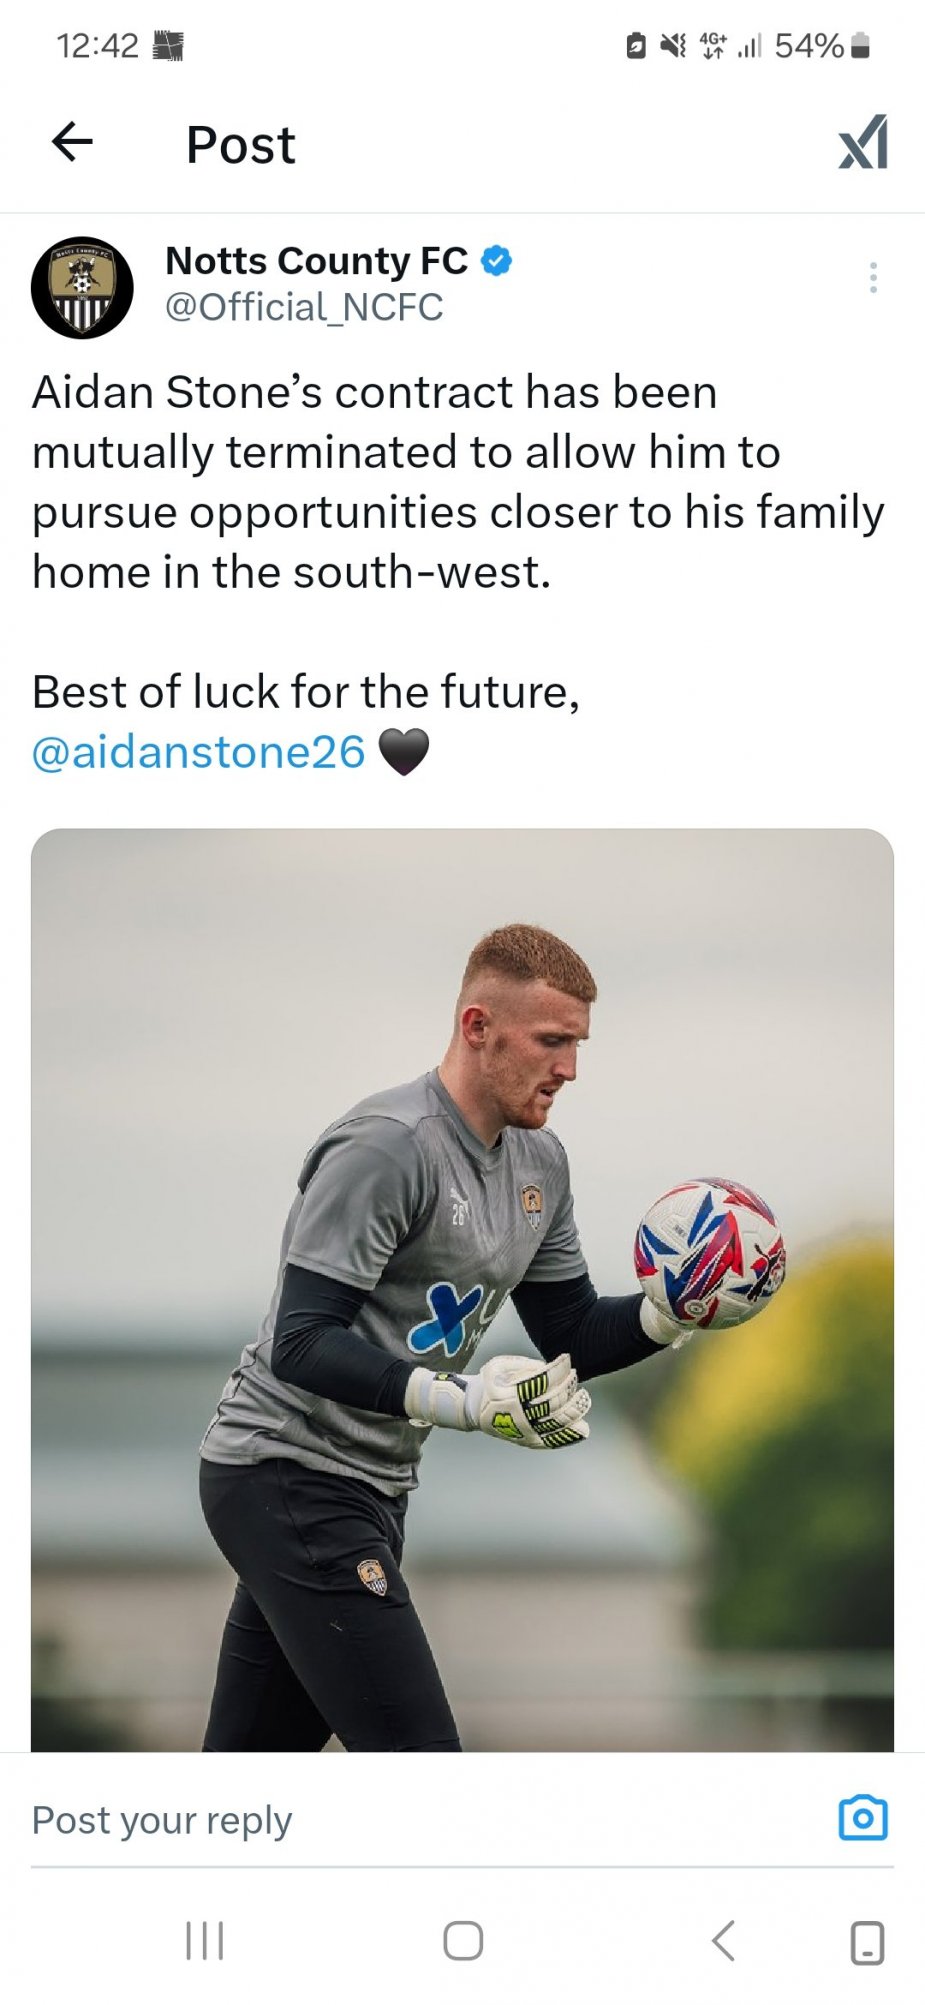Tap the battery percentage in status bar
925x2005 pixels.
(808, 45)
